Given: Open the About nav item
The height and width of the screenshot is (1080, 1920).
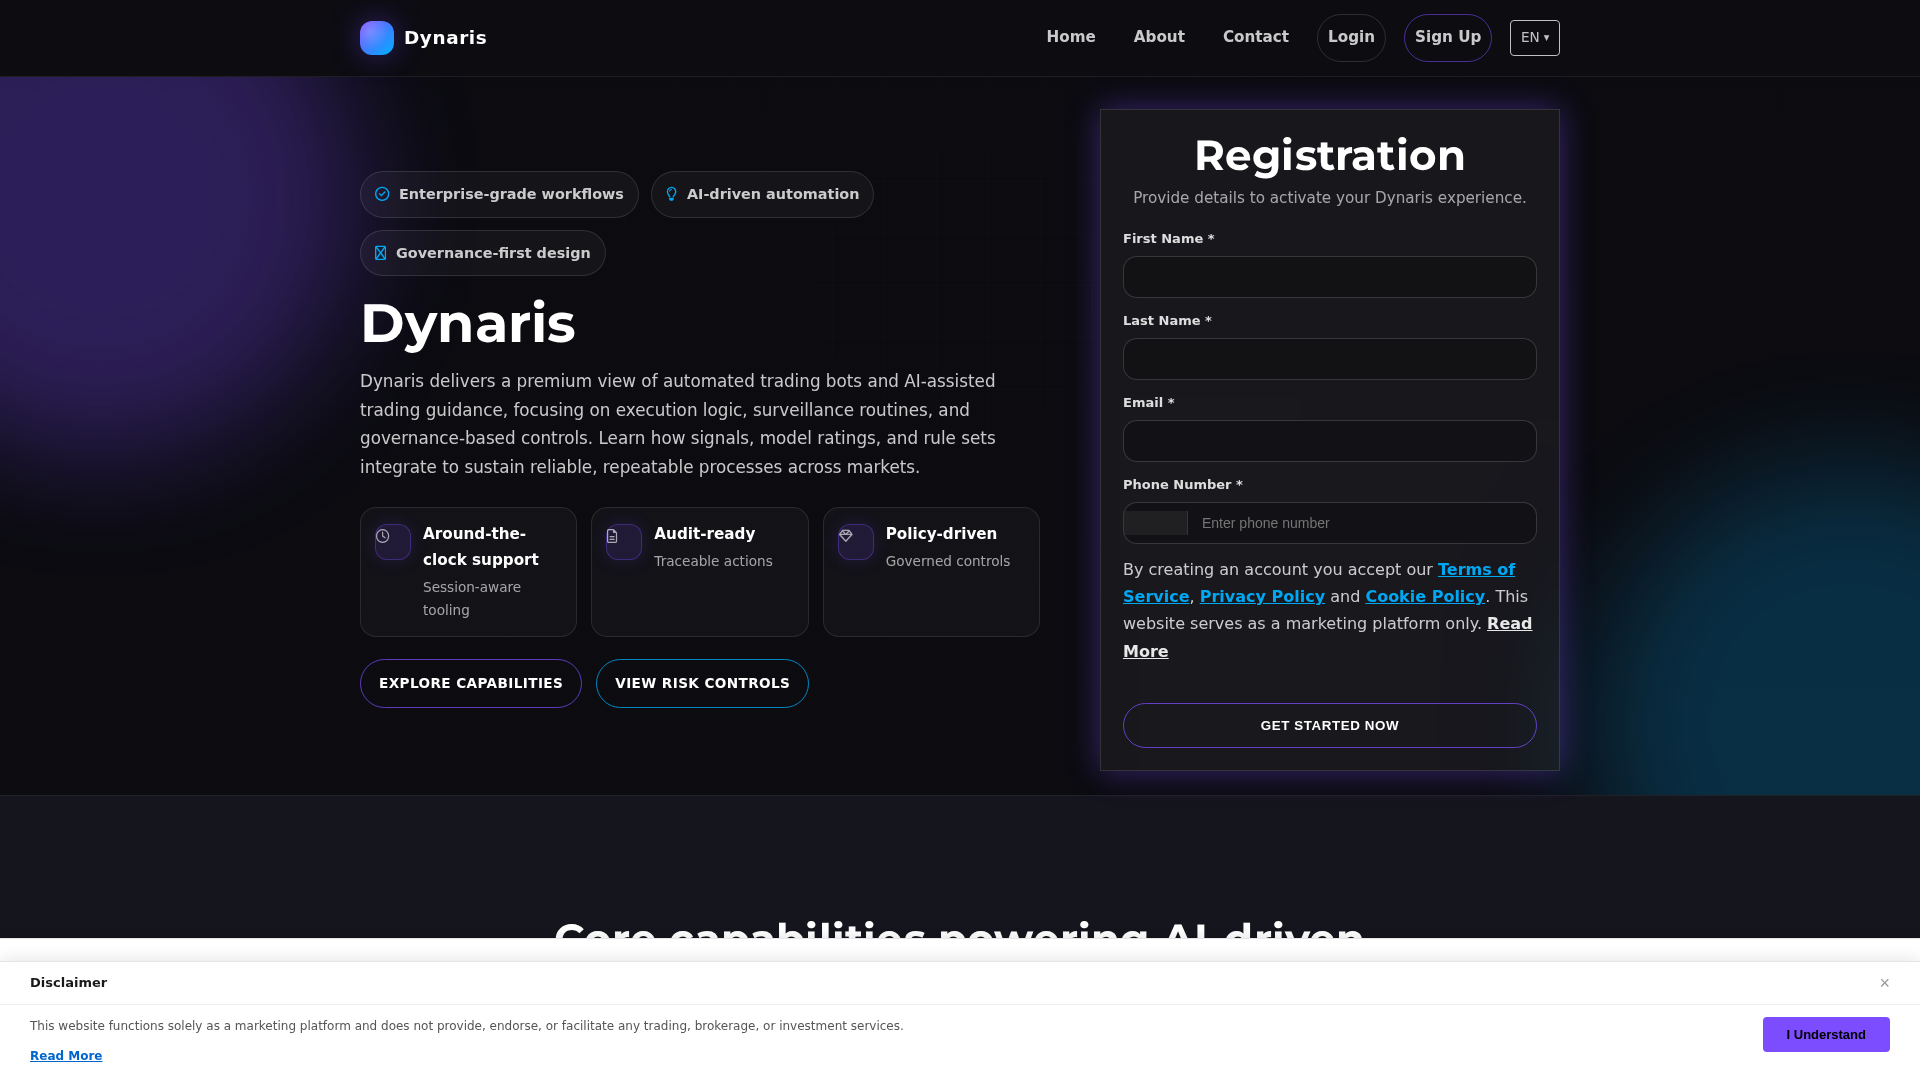Looking at the screenshot, I should pos(1159,37).
